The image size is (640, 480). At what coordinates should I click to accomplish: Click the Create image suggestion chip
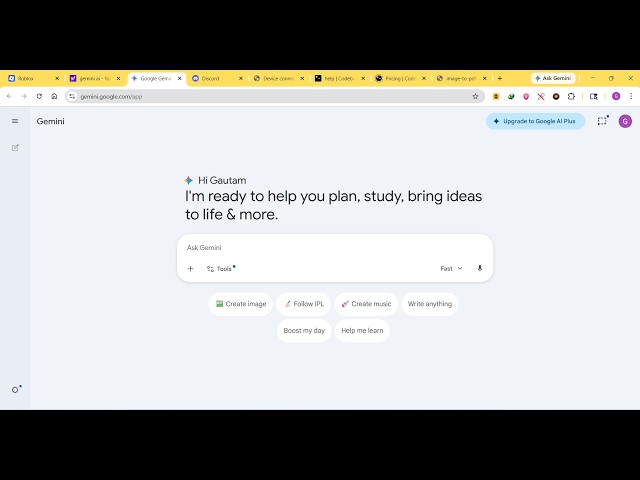[x=241, y=304]
